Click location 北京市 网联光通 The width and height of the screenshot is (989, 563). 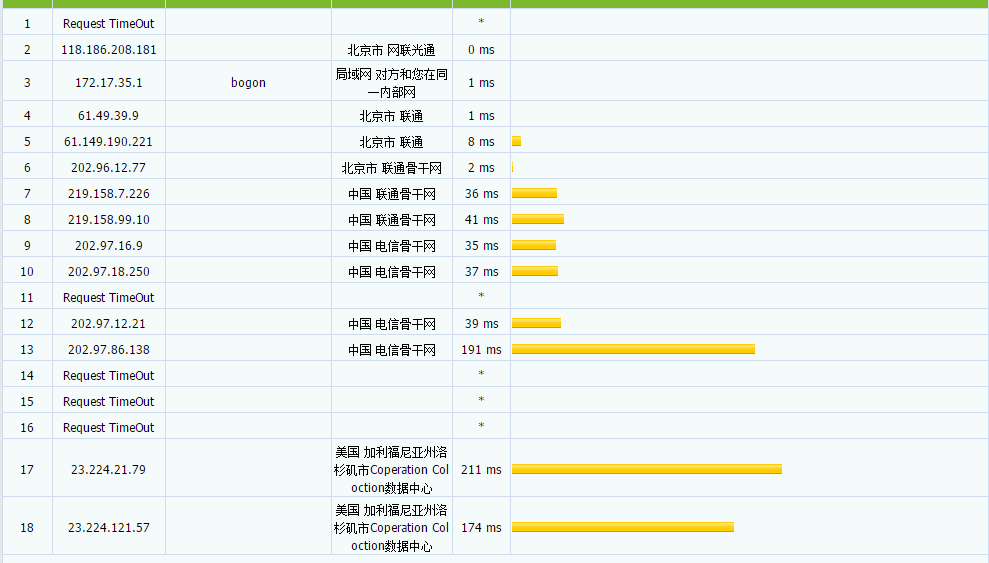pyautogui.click(x=391, y=50)
